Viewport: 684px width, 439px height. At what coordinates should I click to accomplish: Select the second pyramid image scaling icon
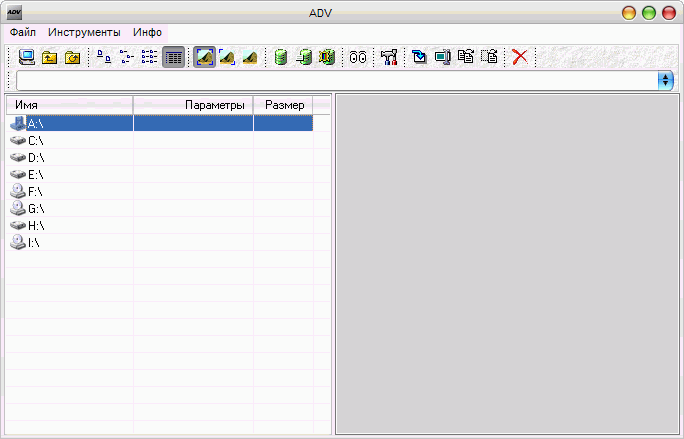[227, 57]
